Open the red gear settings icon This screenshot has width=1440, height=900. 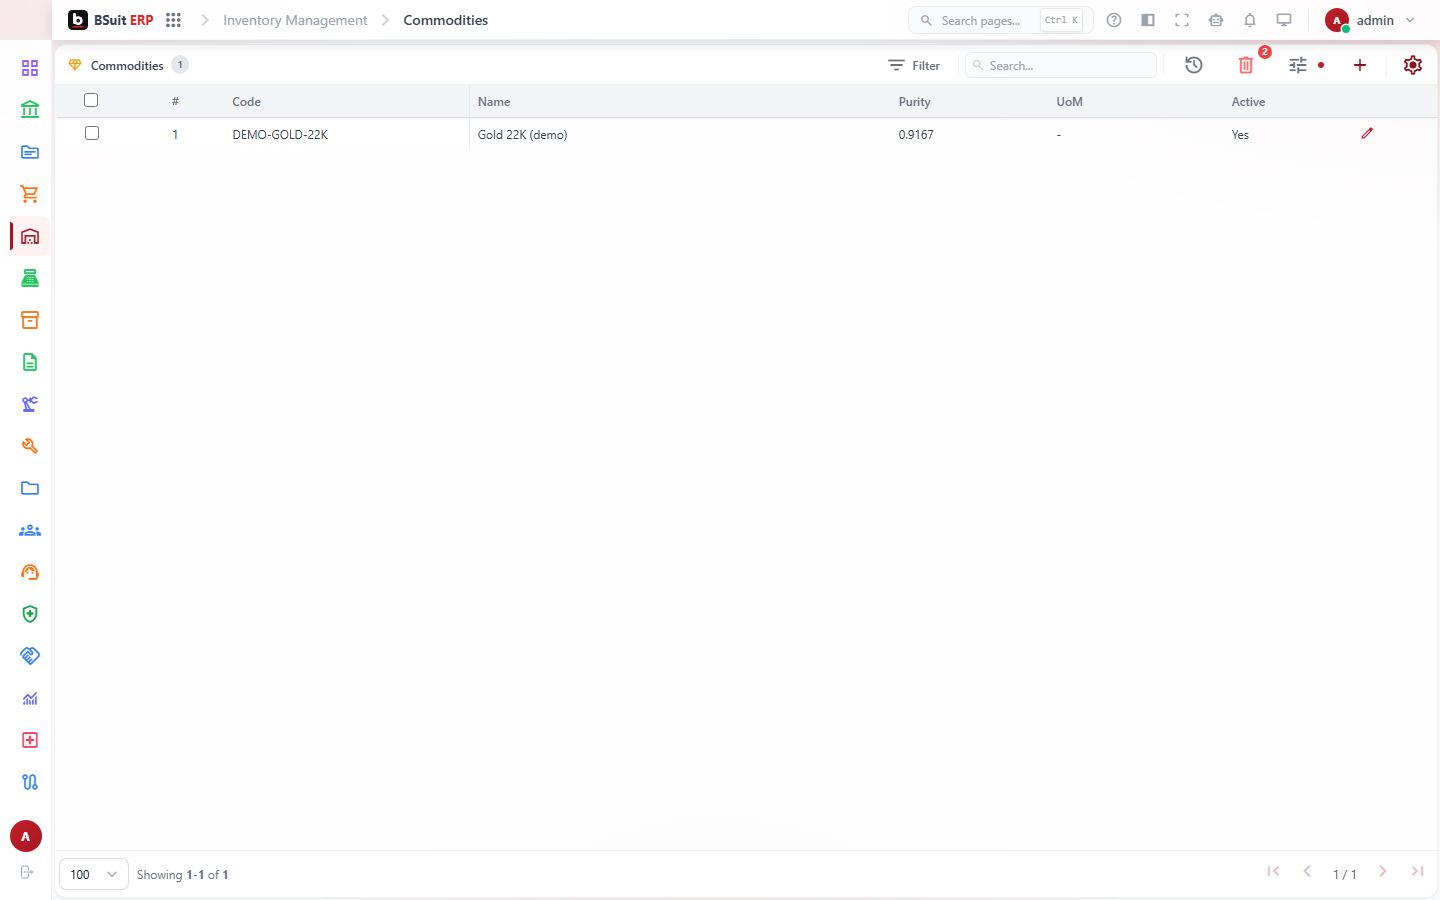click(x=1413, y=65)
